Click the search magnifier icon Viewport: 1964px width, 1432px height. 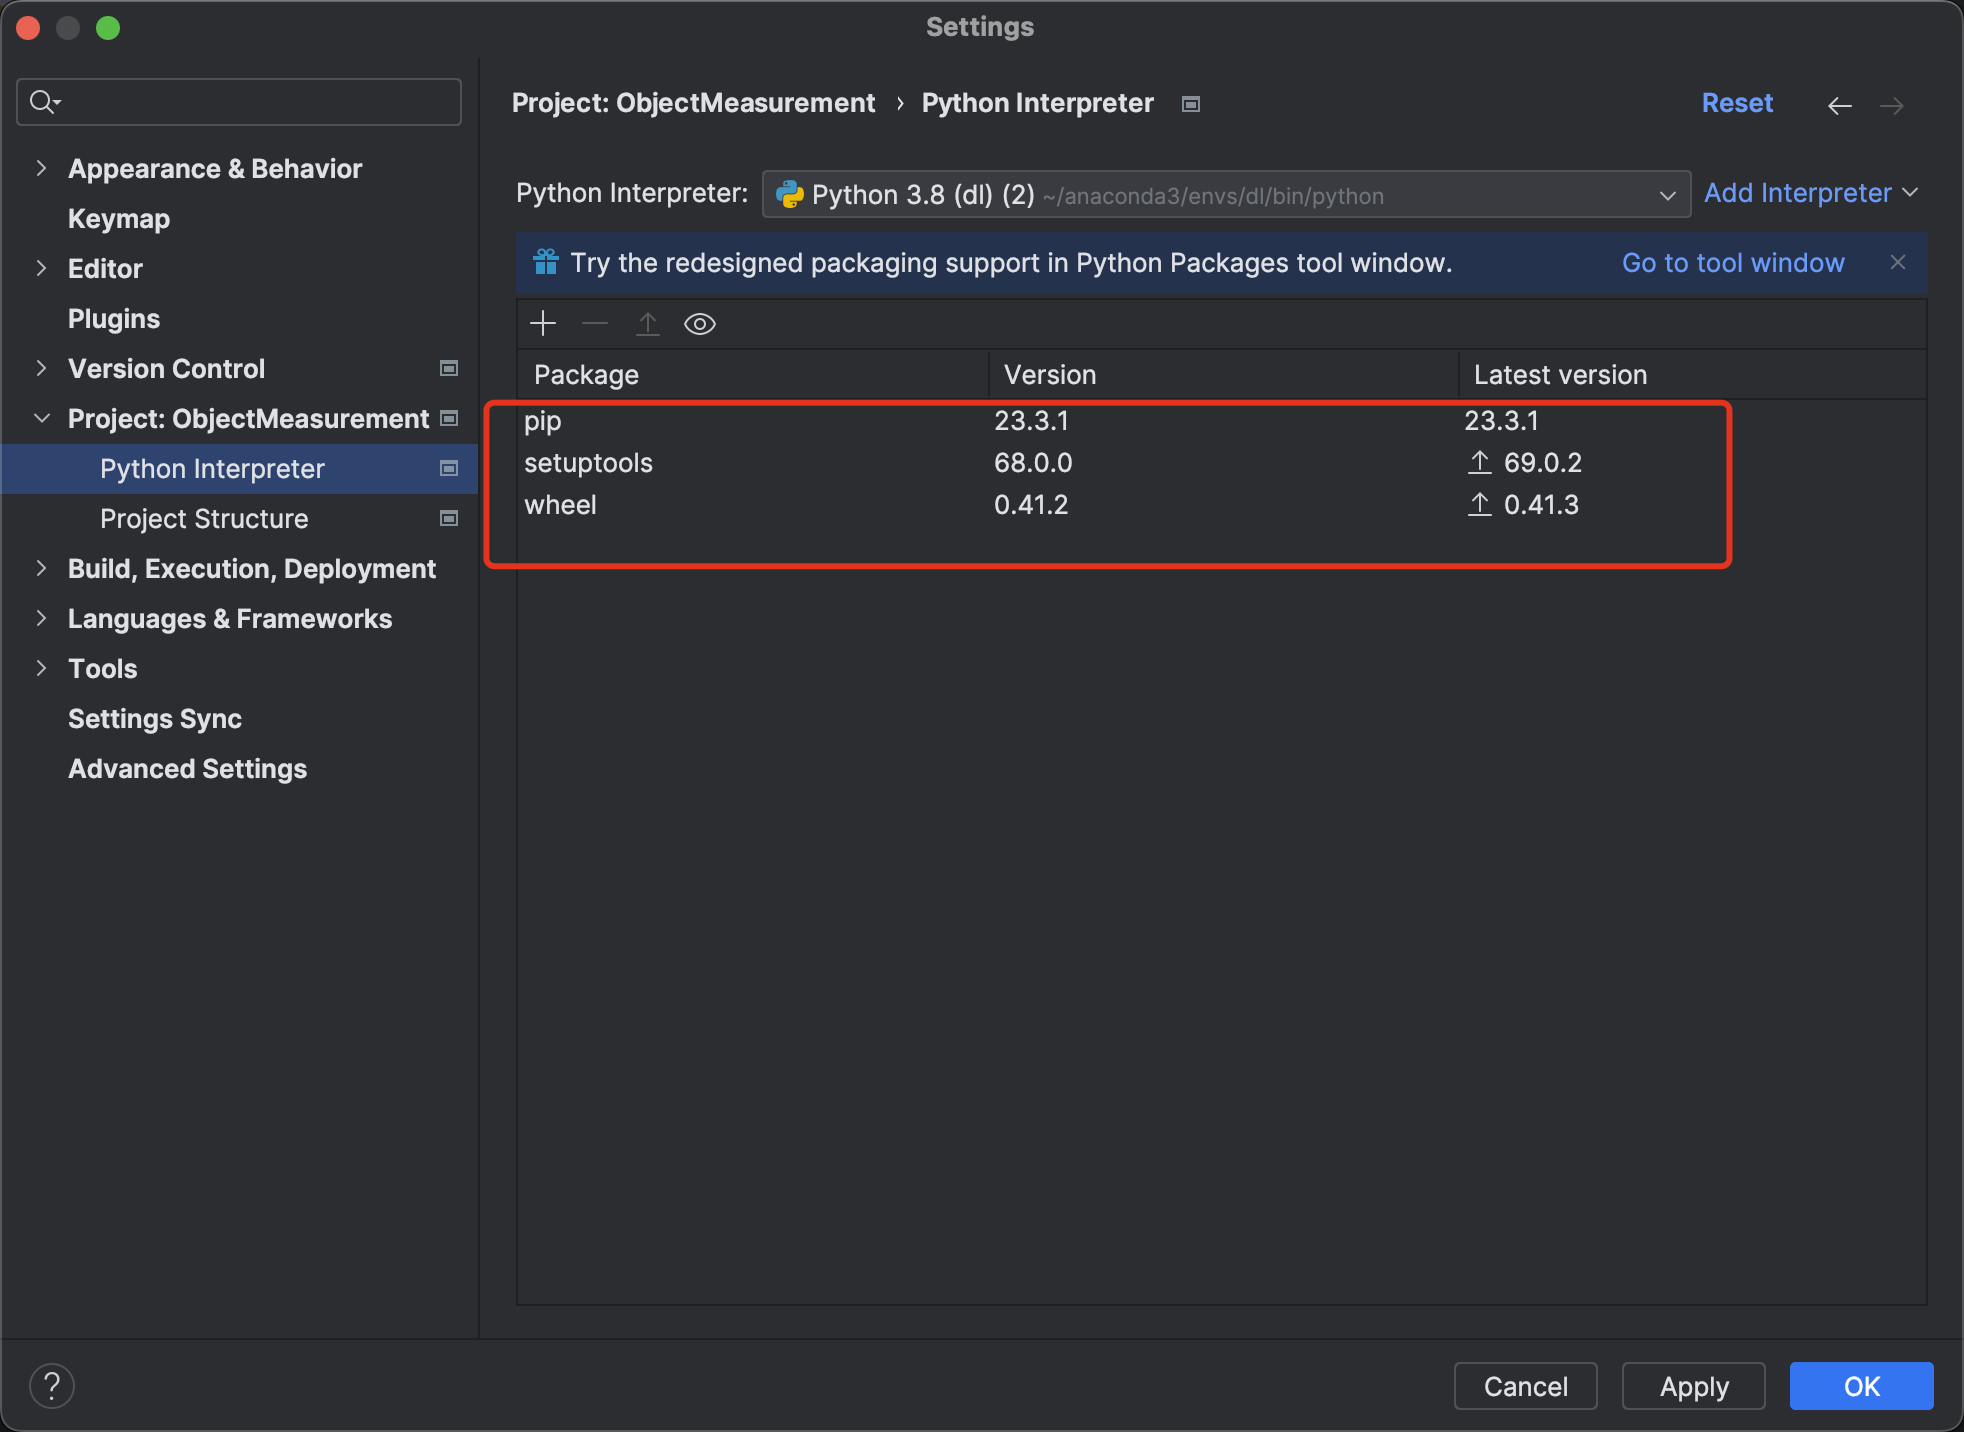[43, 101]
